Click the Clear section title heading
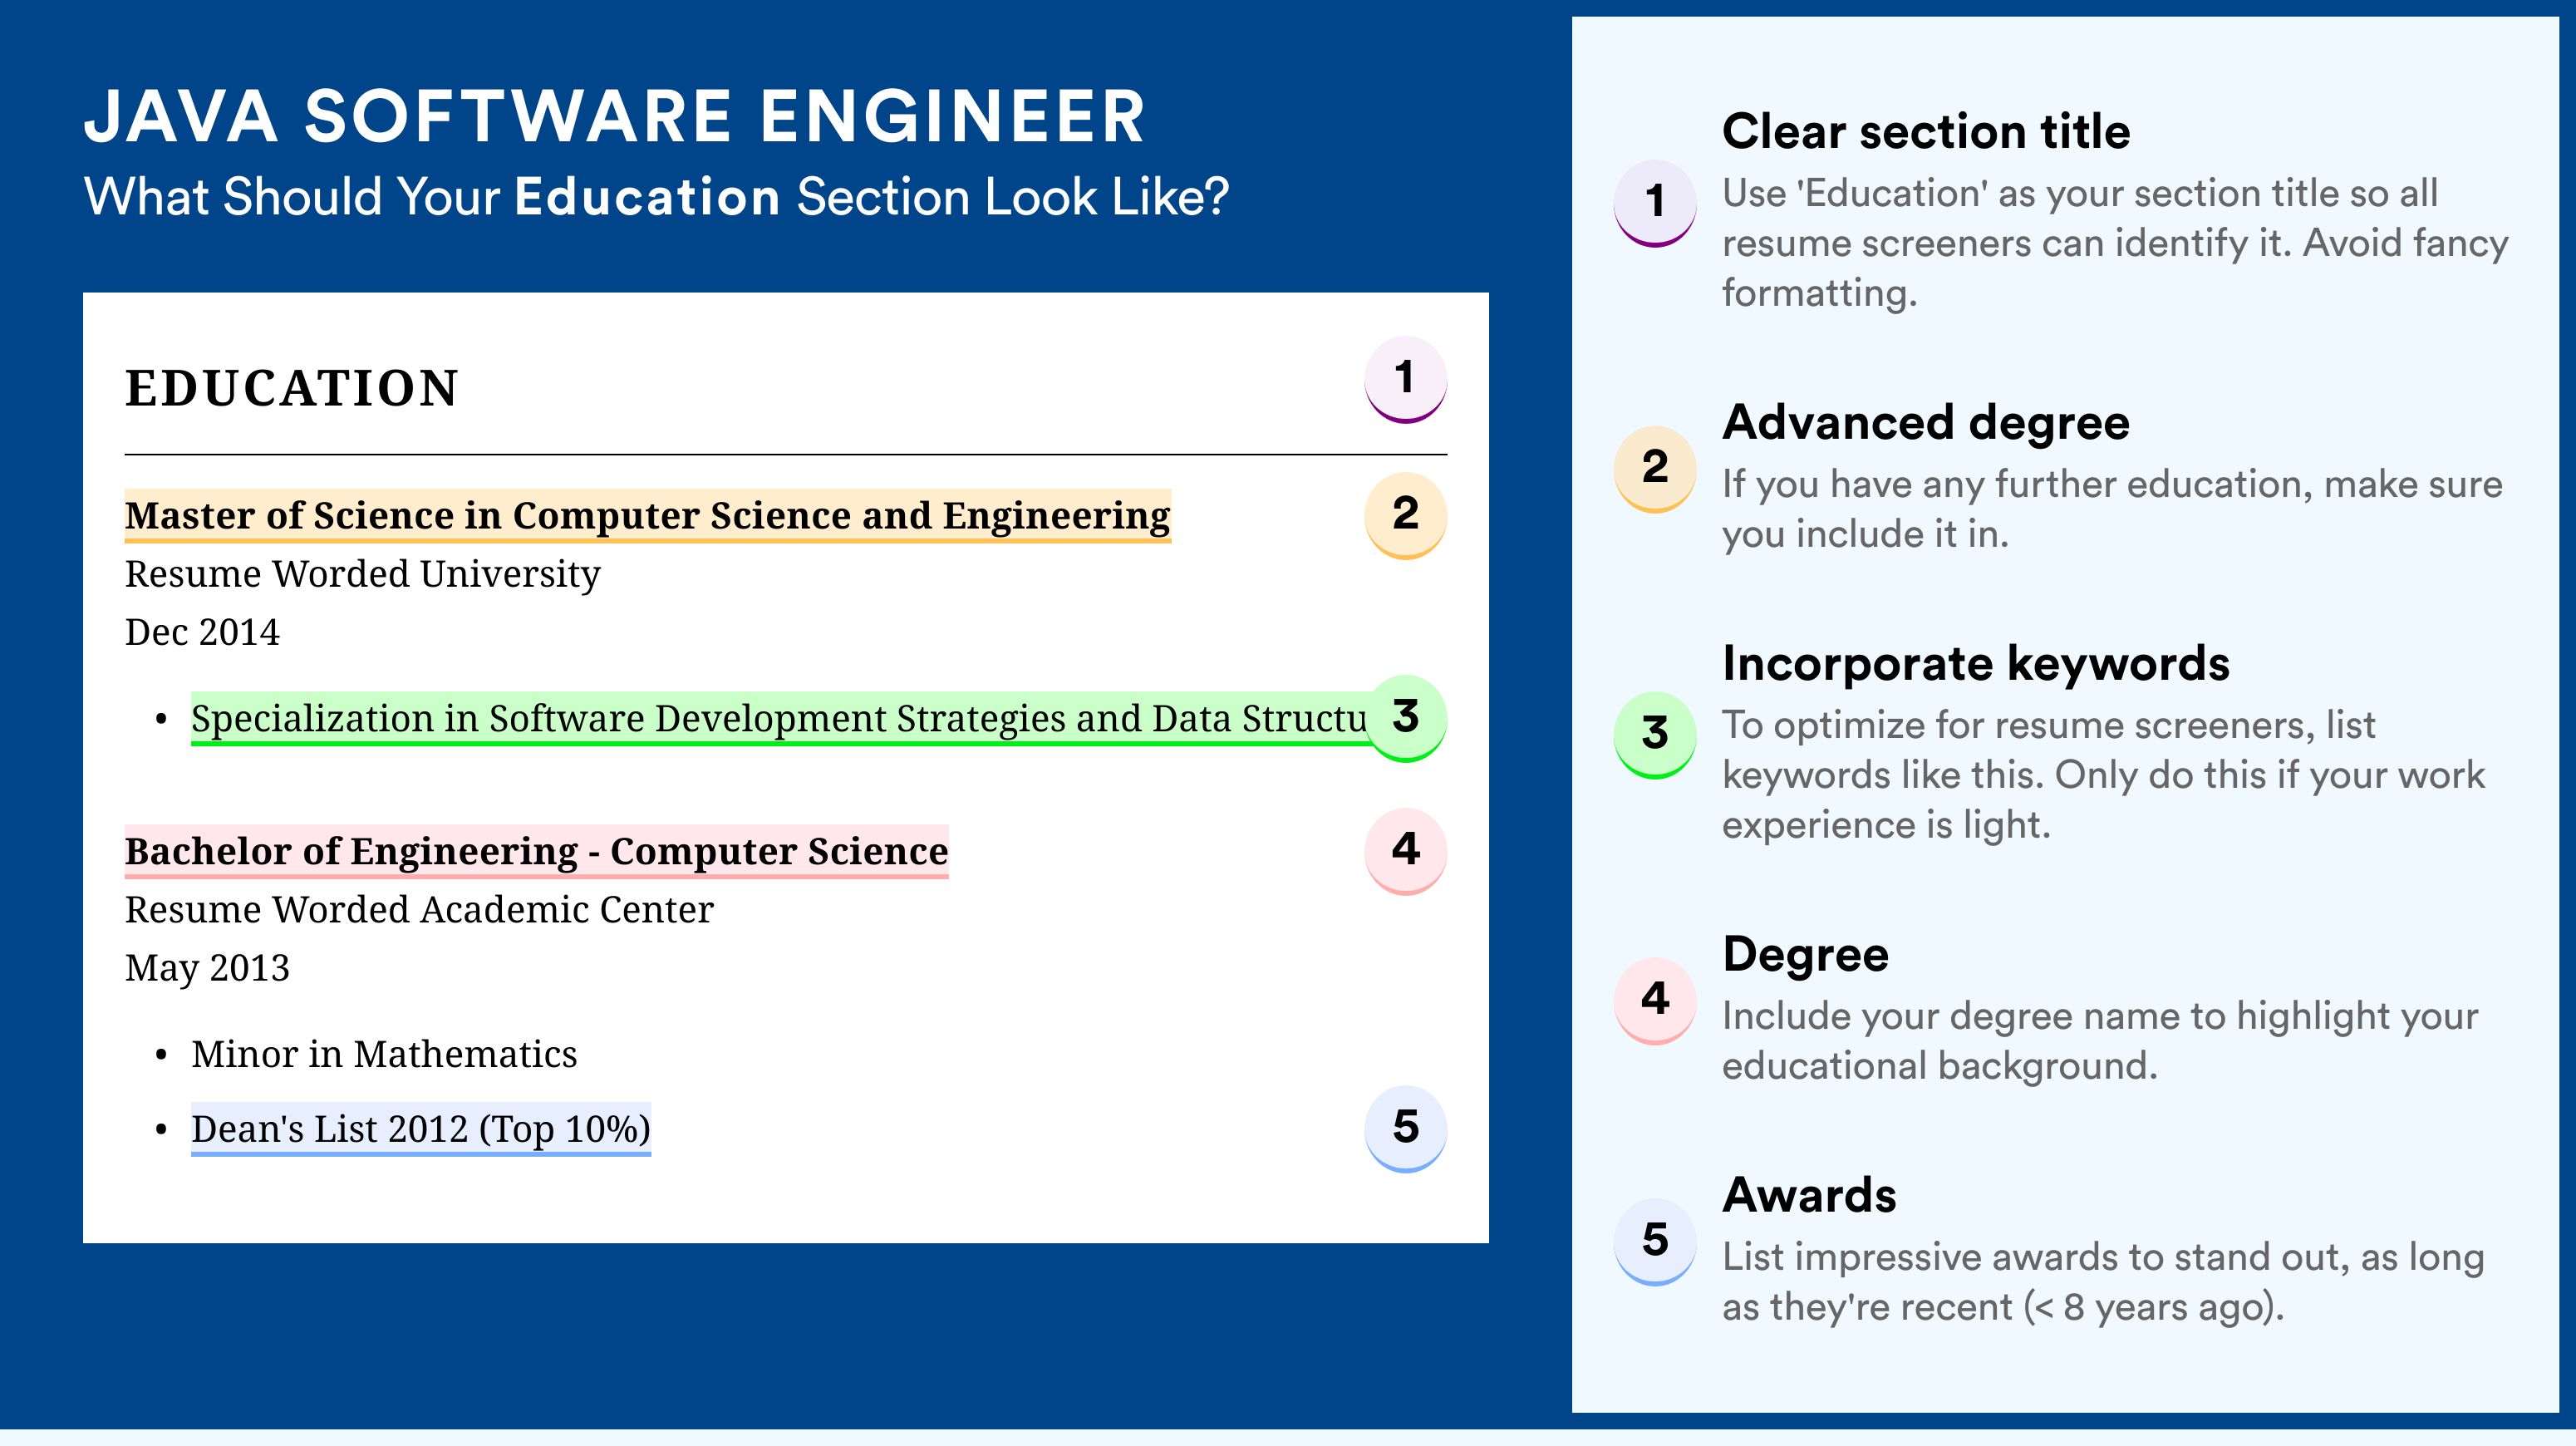The height and width of the screenshot is (1446, 2576). 1926,131
